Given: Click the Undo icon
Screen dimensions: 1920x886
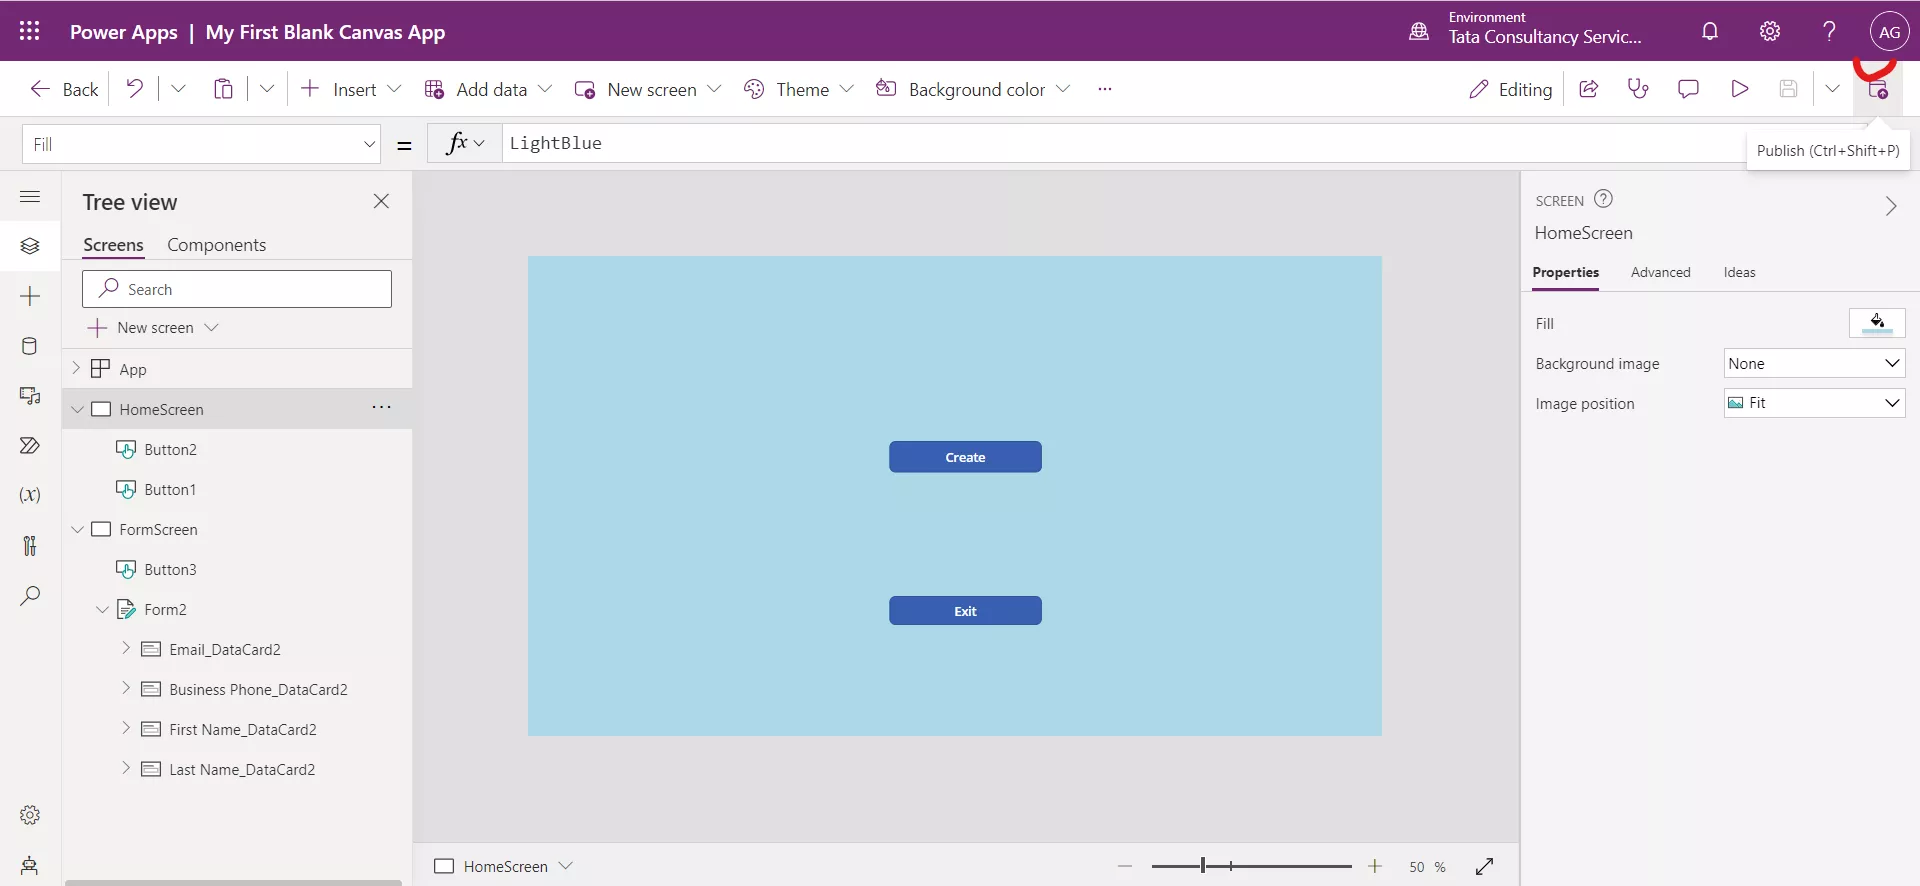Looking at the screenshot, I should [x=134, y=89].
